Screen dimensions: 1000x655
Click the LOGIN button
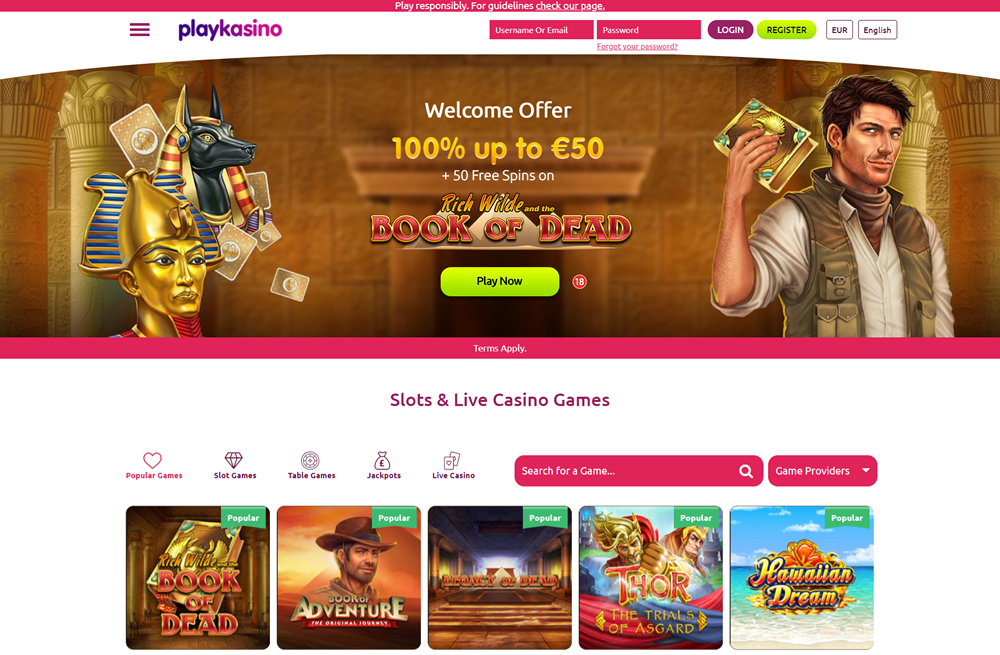(730, 30)
